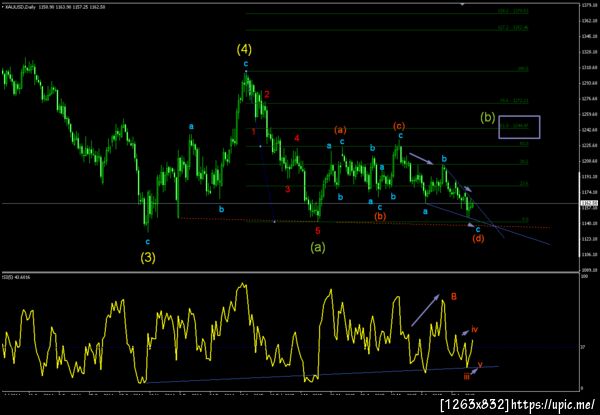Select the blue RSI support trendline
The image size is (600, 415).
click(321, 375)
